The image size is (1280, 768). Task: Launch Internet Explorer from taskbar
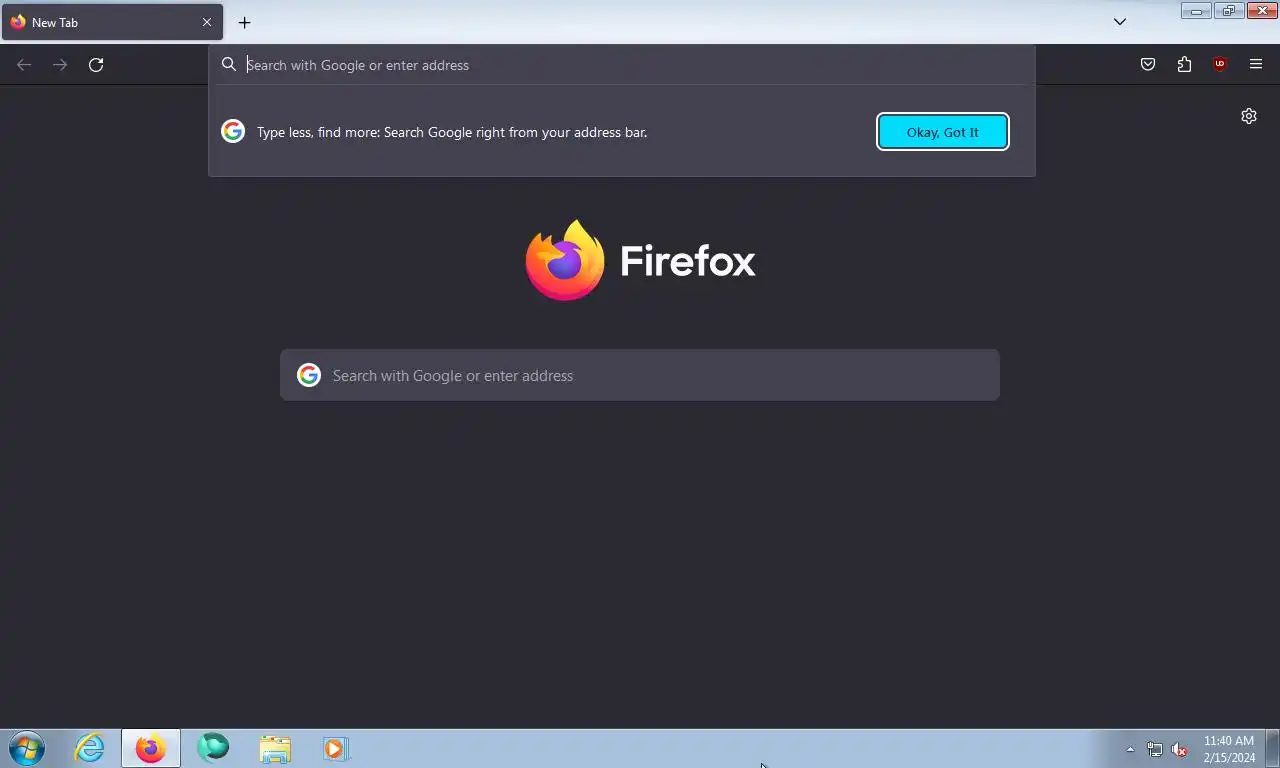click(90, 748)
